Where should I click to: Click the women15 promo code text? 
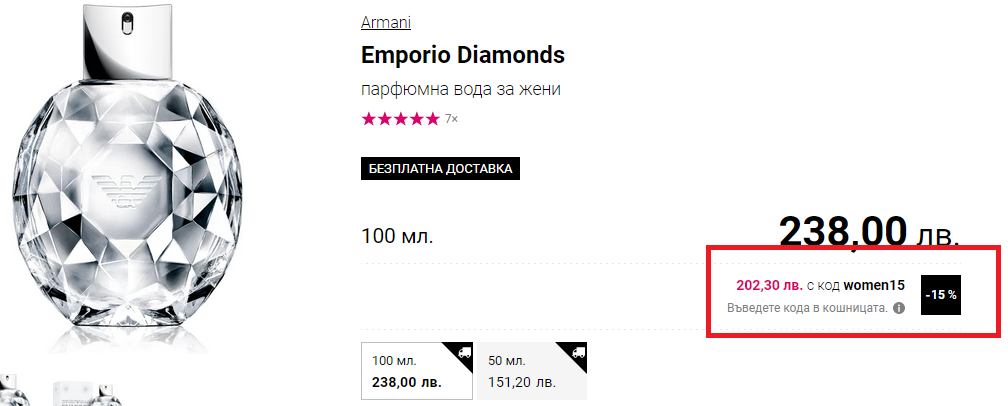tap(874, 286)
